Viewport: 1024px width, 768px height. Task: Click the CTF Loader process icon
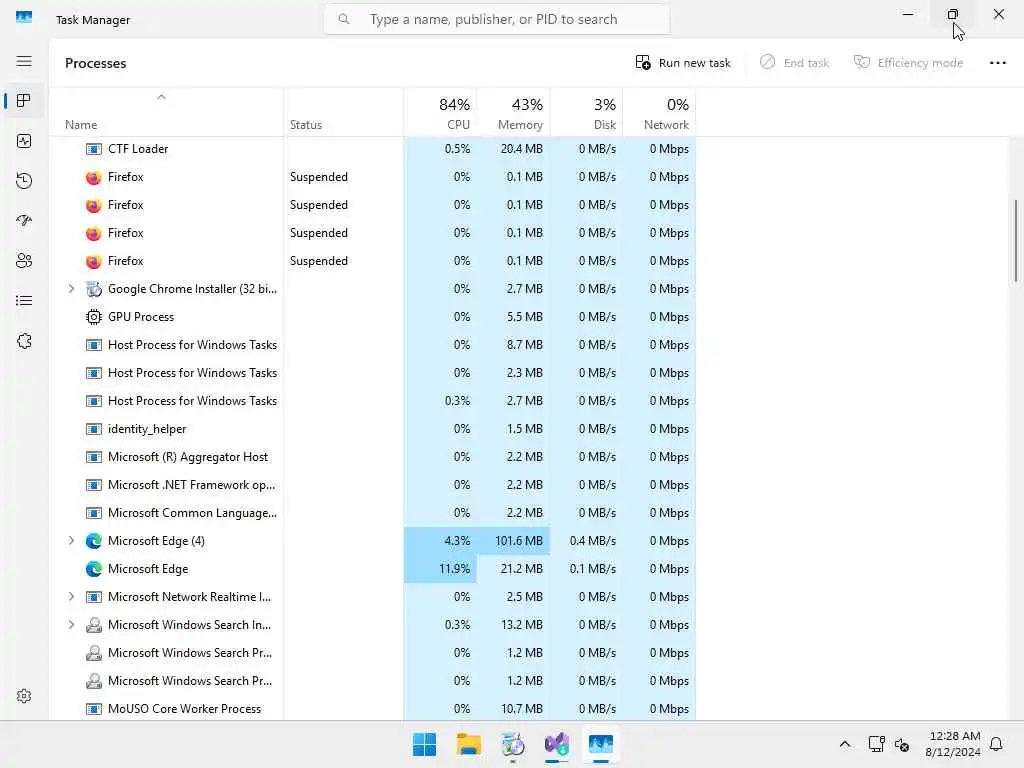93,149
